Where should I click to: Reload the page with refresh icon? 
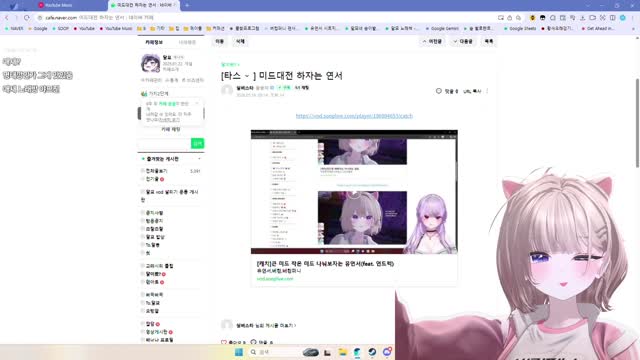click(27, 18)
